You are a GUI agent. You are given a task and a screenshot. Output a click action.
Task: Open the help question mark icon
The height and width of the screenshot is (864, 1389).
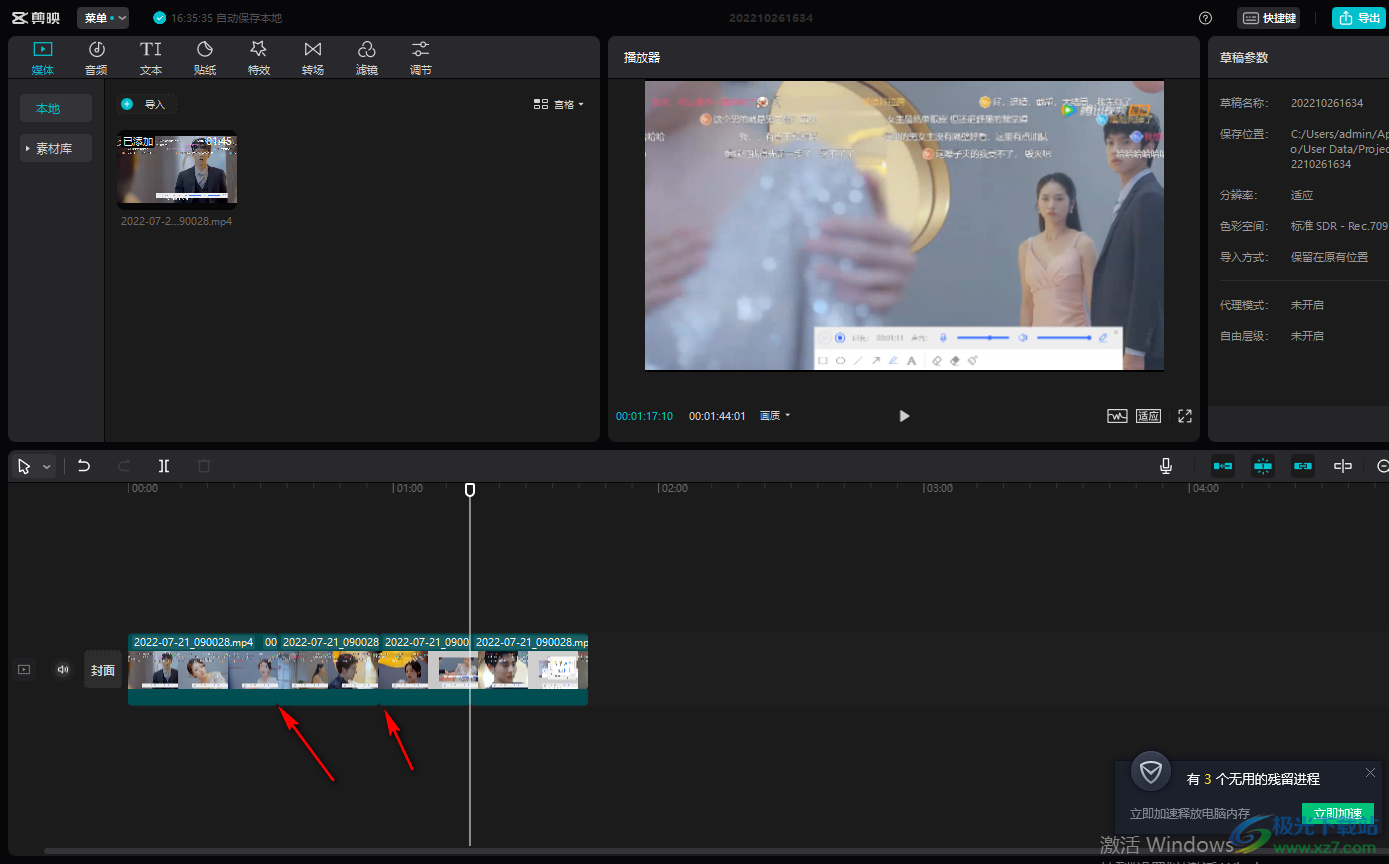[1205, 18]
